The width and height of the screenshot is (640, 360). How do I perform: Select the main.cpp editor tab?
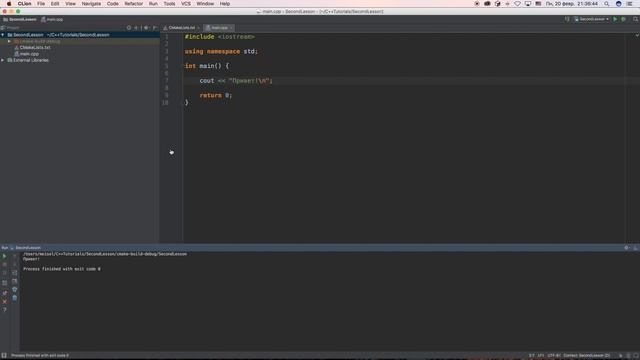pos(219,28)
